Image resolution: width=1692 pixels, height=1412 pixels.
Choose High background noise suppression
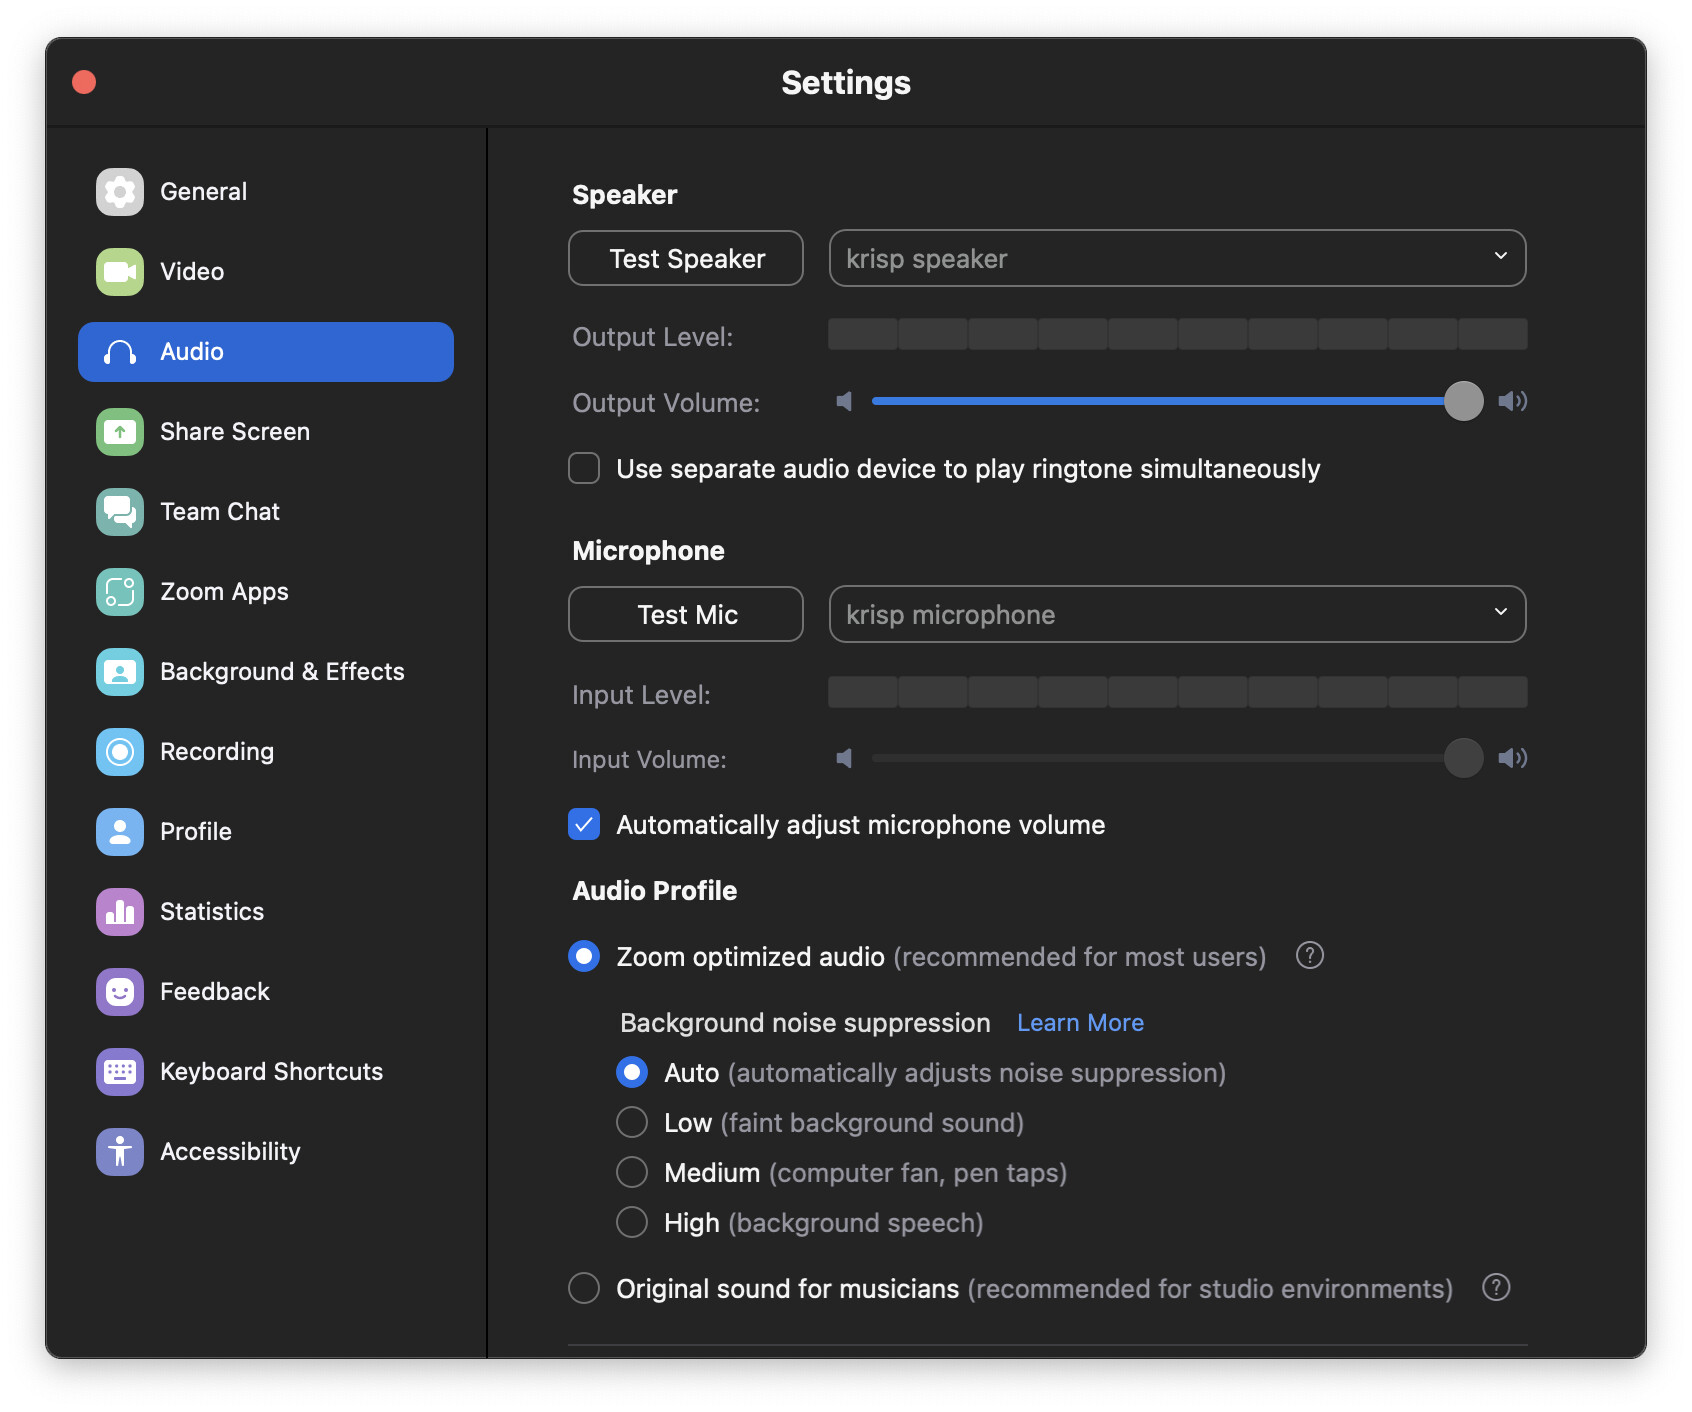[x=632, y=1222]
